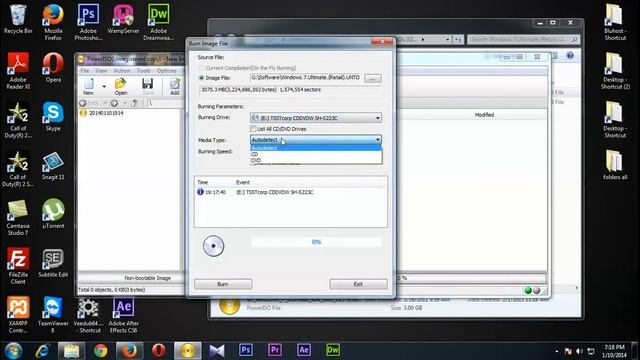Open Tools menu in PowerISO
640x360 pixels.
pyautogui.click(x=143, y=71)
